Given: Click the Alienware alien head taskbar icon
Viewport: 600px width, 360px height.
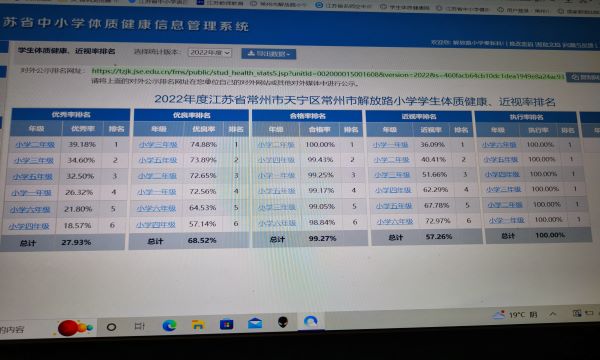Looking at the screenshot, I should pyautogui.click(x=283, y=322).
